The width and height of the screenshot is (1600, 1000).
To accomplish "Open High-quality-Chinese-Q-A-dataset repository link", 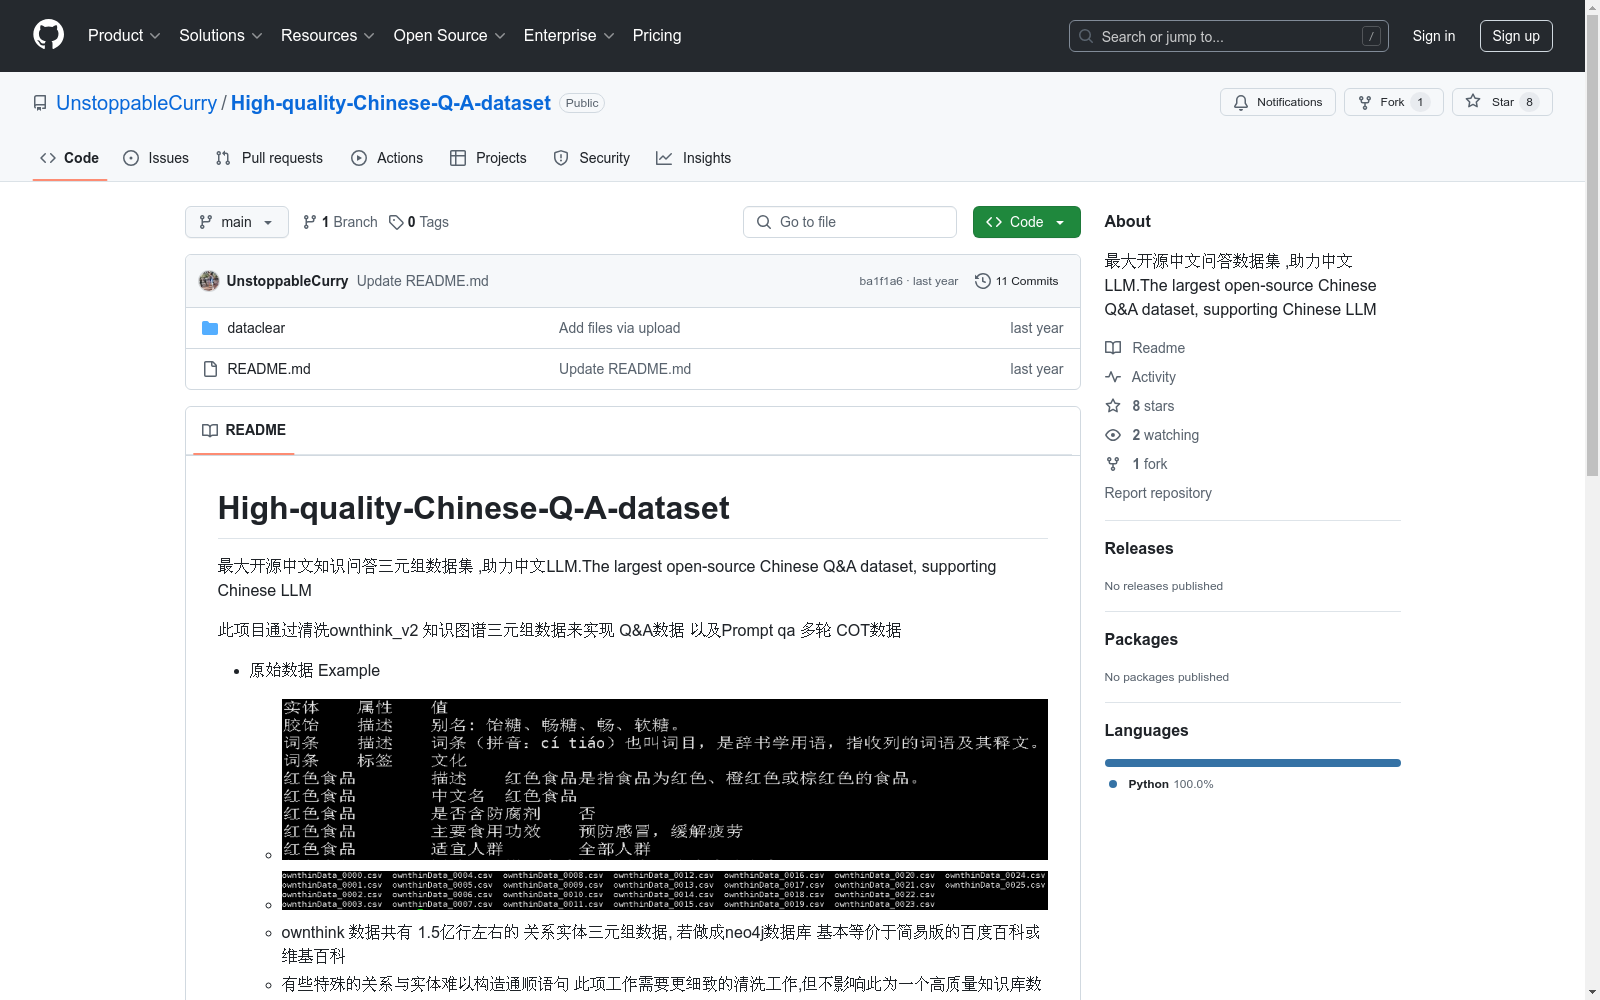I will point(391,103).
